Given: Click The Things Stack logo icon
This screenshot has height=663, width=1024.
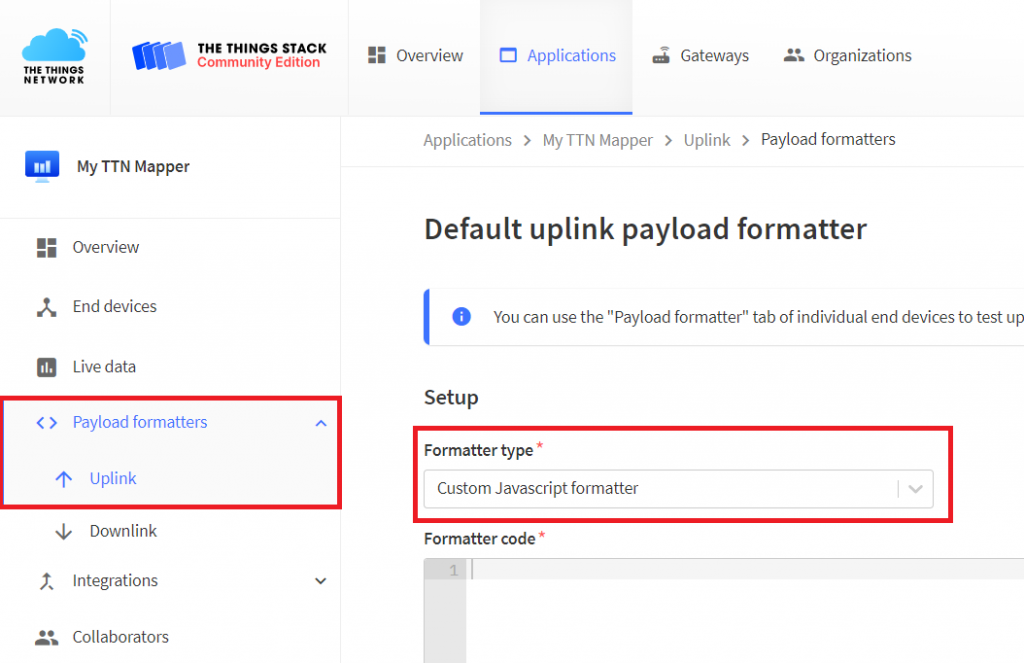Looking at the screenshot, I should coord(159,56).
